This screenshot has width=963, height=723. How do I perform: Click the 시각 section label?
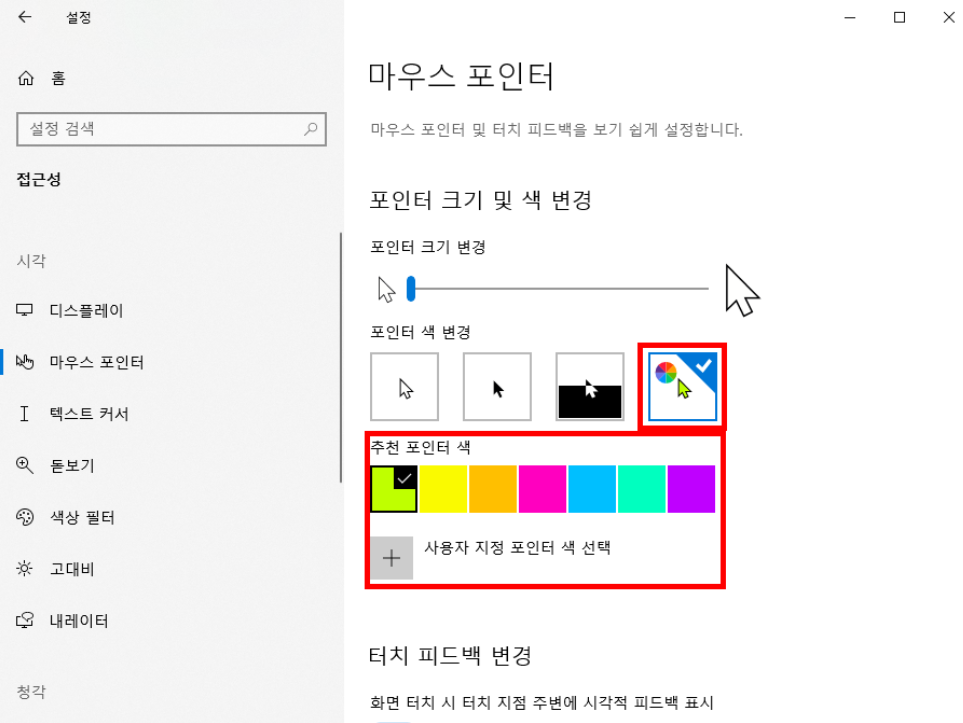[x=31, y=260]
